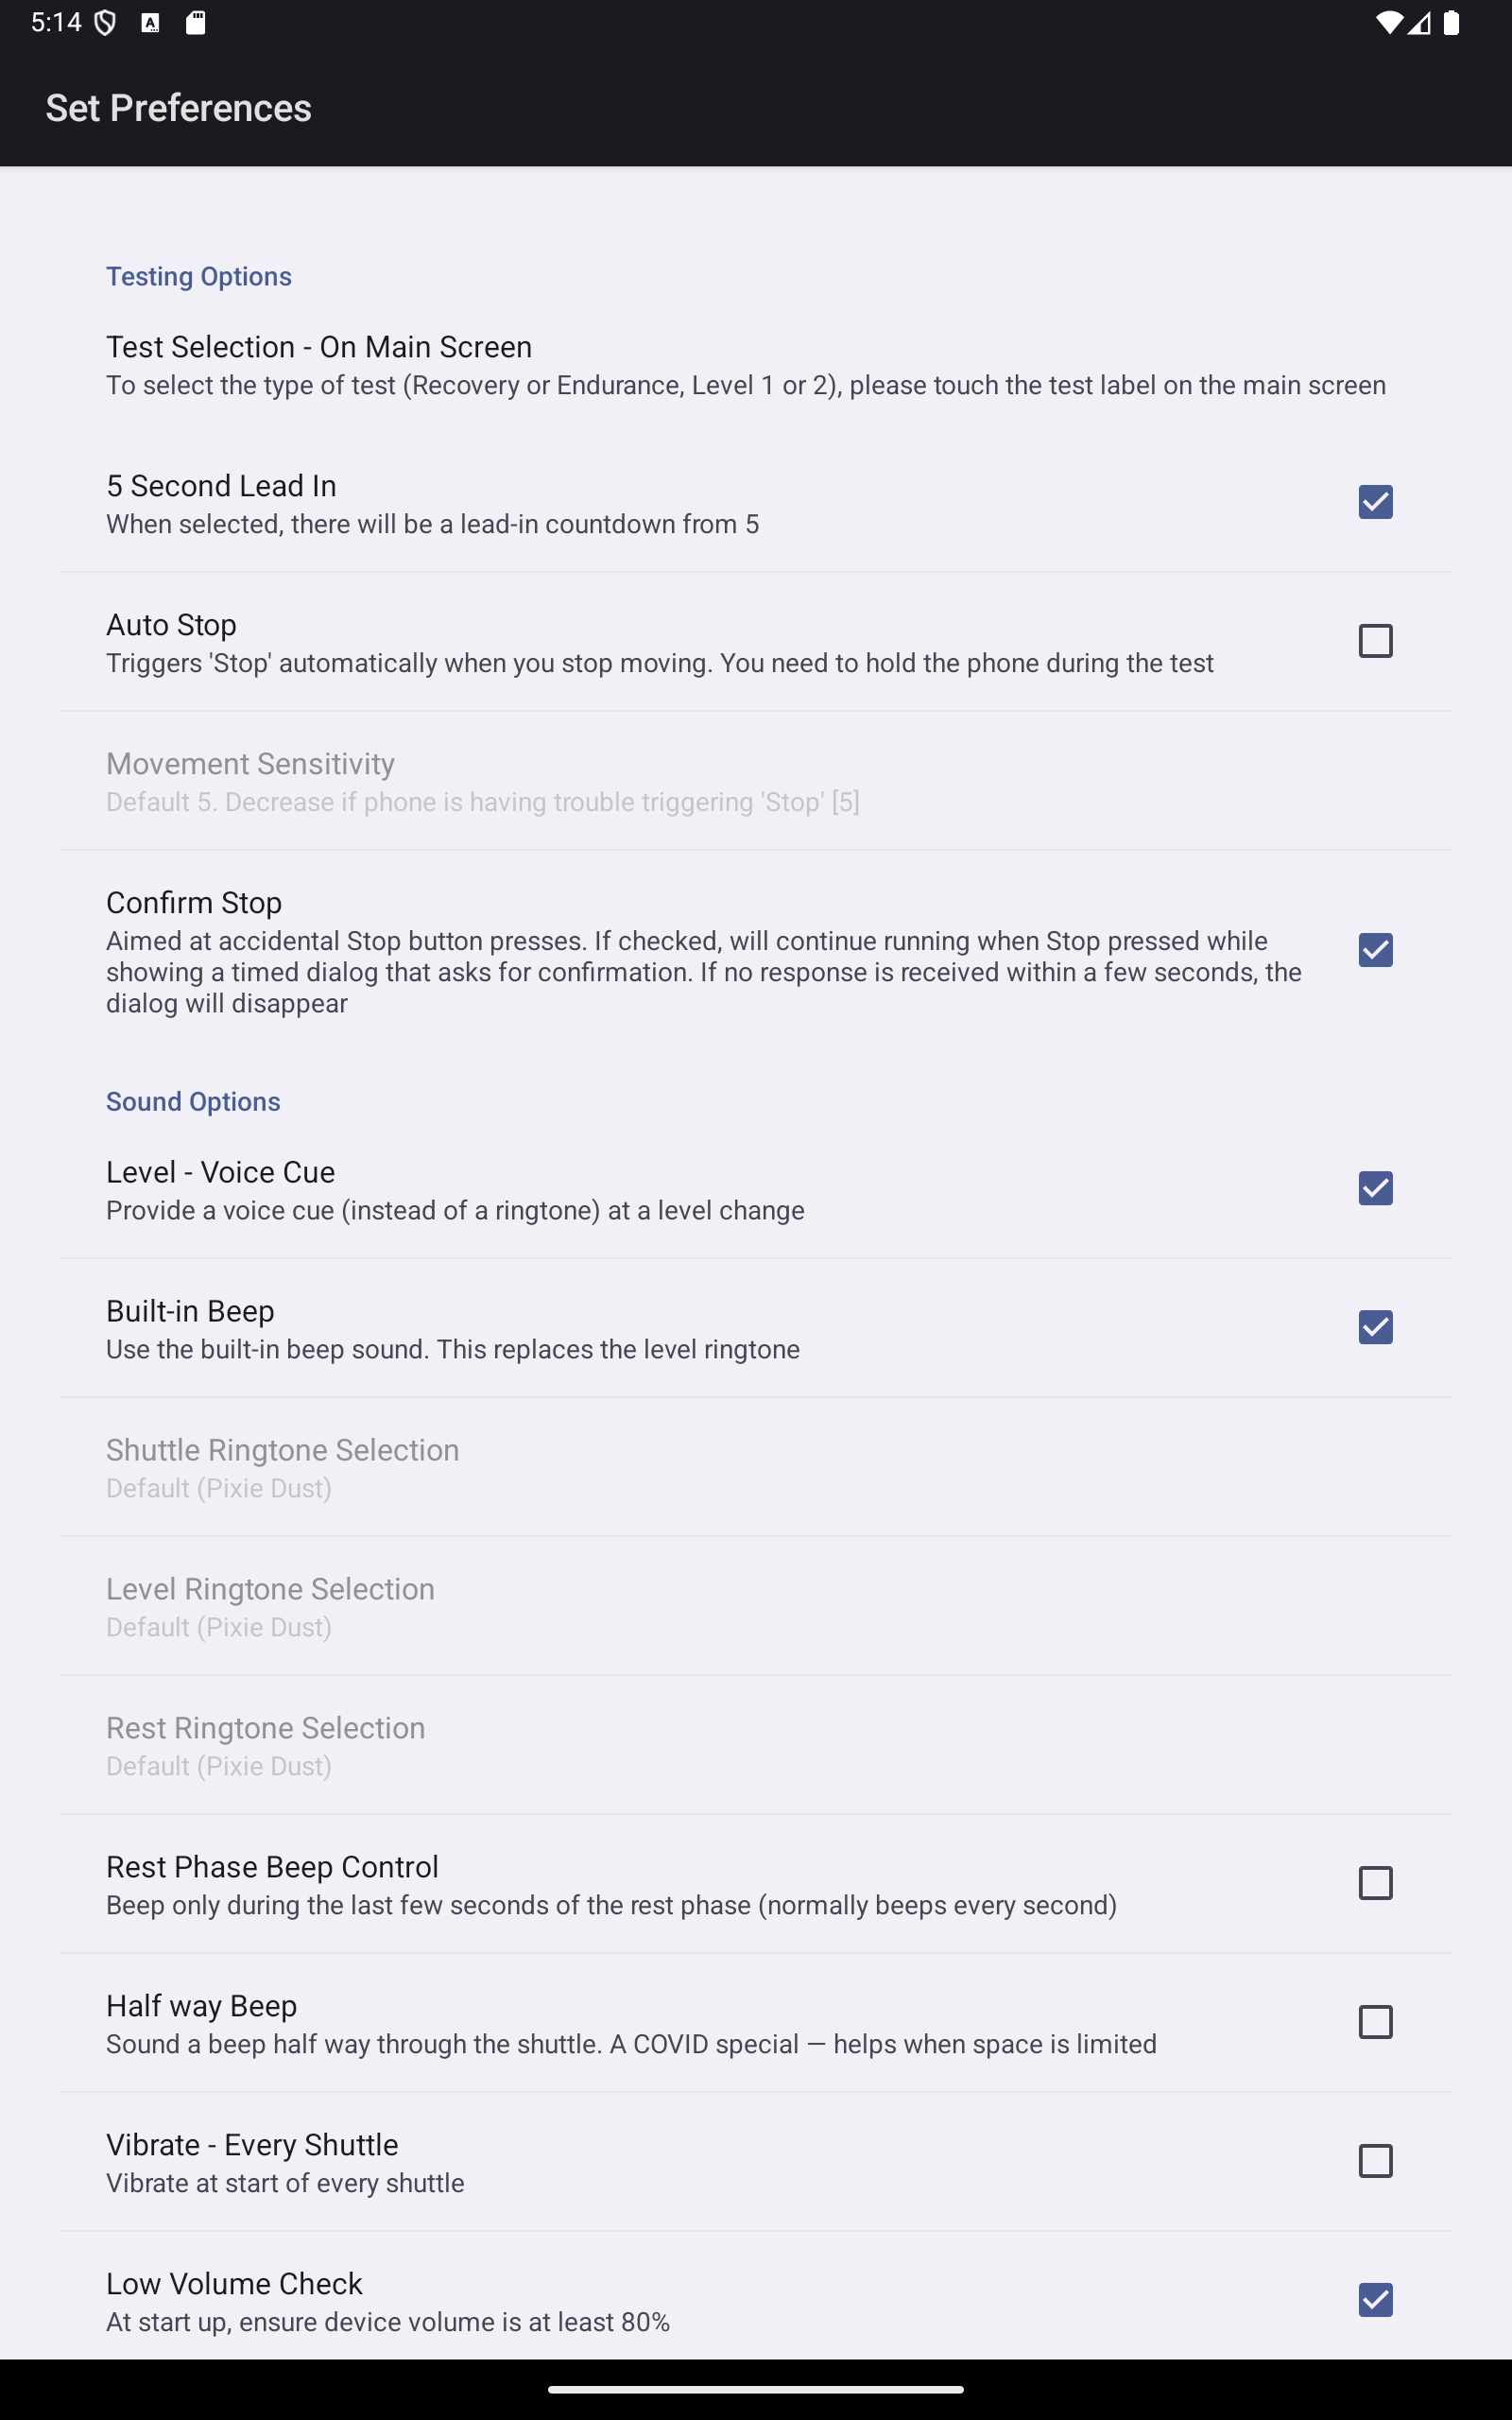
Task: Disable the 5 Second Lead In checkbox
Action: tap(1376, 501)
